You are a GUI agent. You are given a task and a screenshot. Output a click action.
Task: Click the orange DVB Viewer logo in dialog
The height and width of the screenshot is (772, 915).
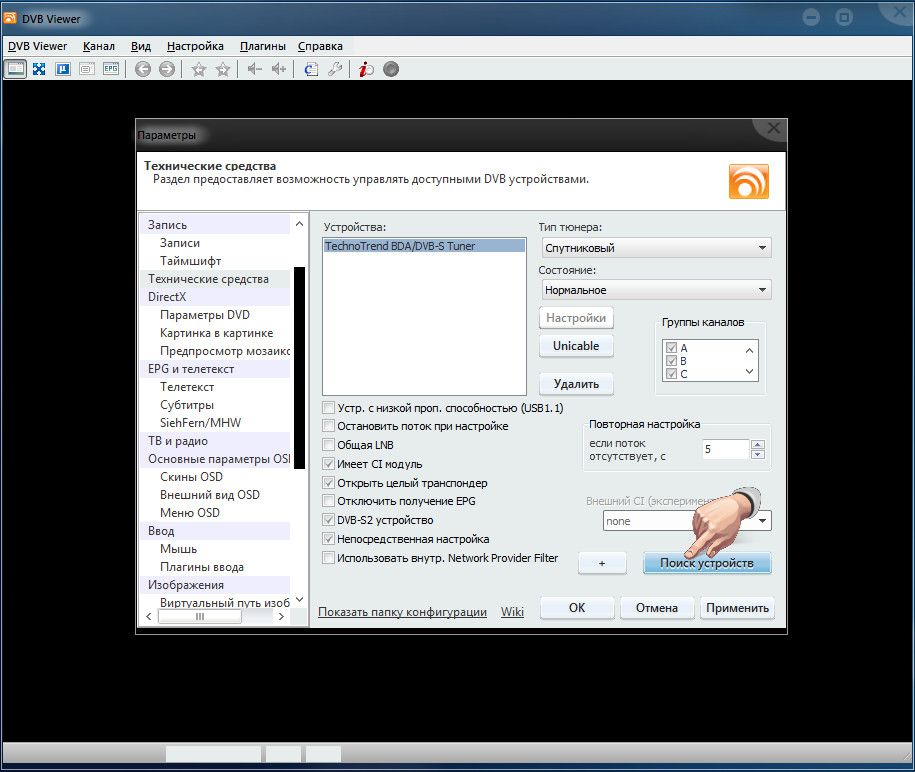tap(749, 181)
